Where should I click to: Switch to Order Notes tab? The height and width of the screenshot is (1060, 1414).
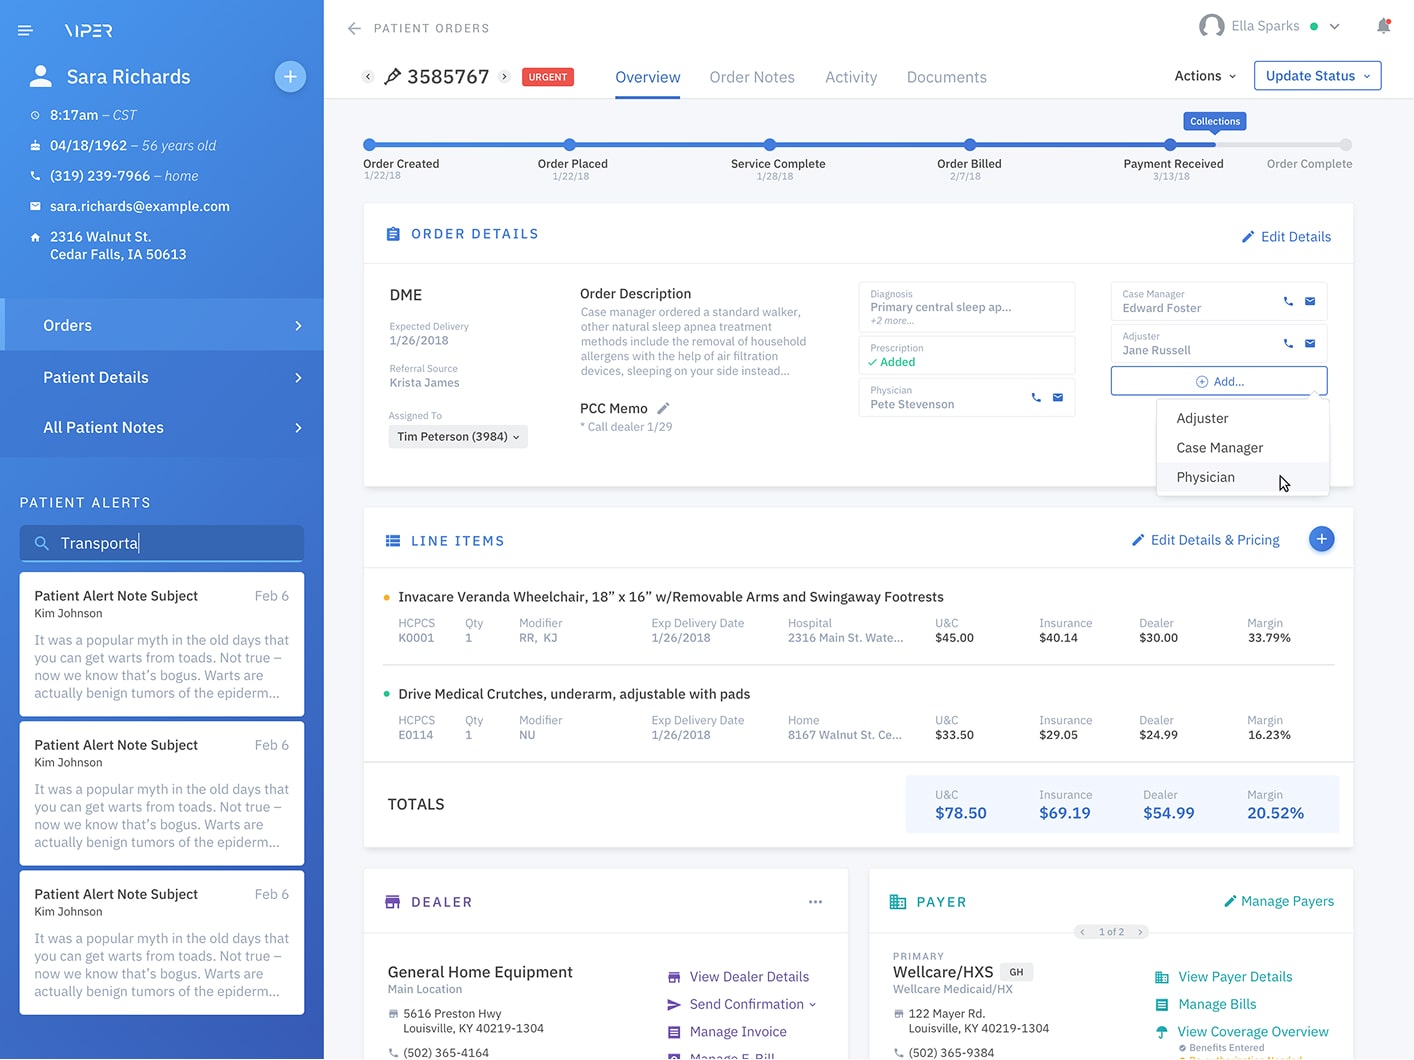pyautogui.click(x=752, y=77)
